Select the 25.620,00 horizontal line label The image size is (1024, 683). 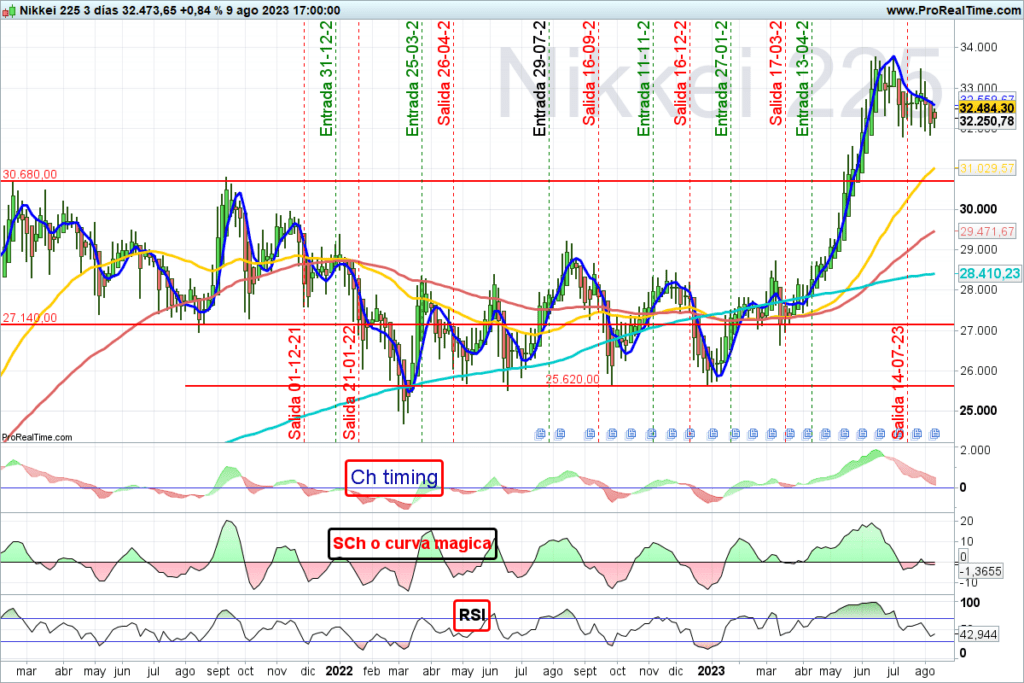pyautogui.click(x=572, y=379)
